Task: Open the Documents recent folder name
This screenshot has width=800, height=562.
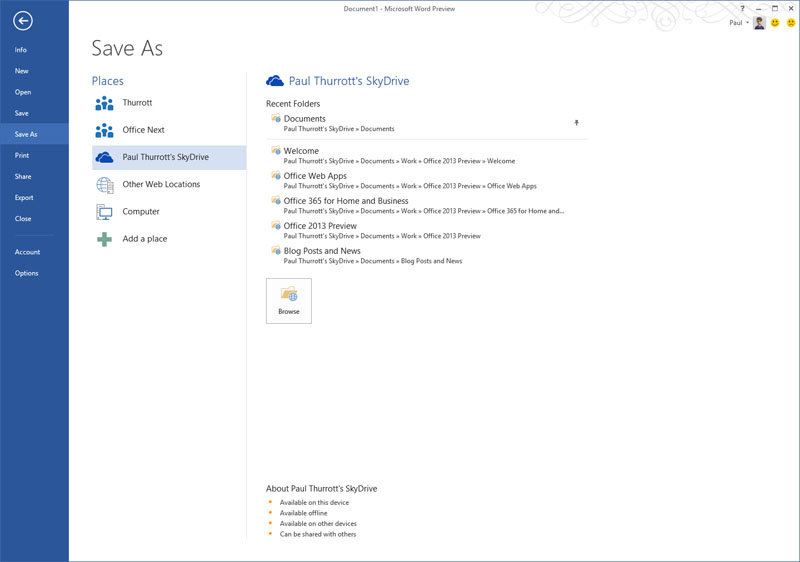Action: (305, 118)
